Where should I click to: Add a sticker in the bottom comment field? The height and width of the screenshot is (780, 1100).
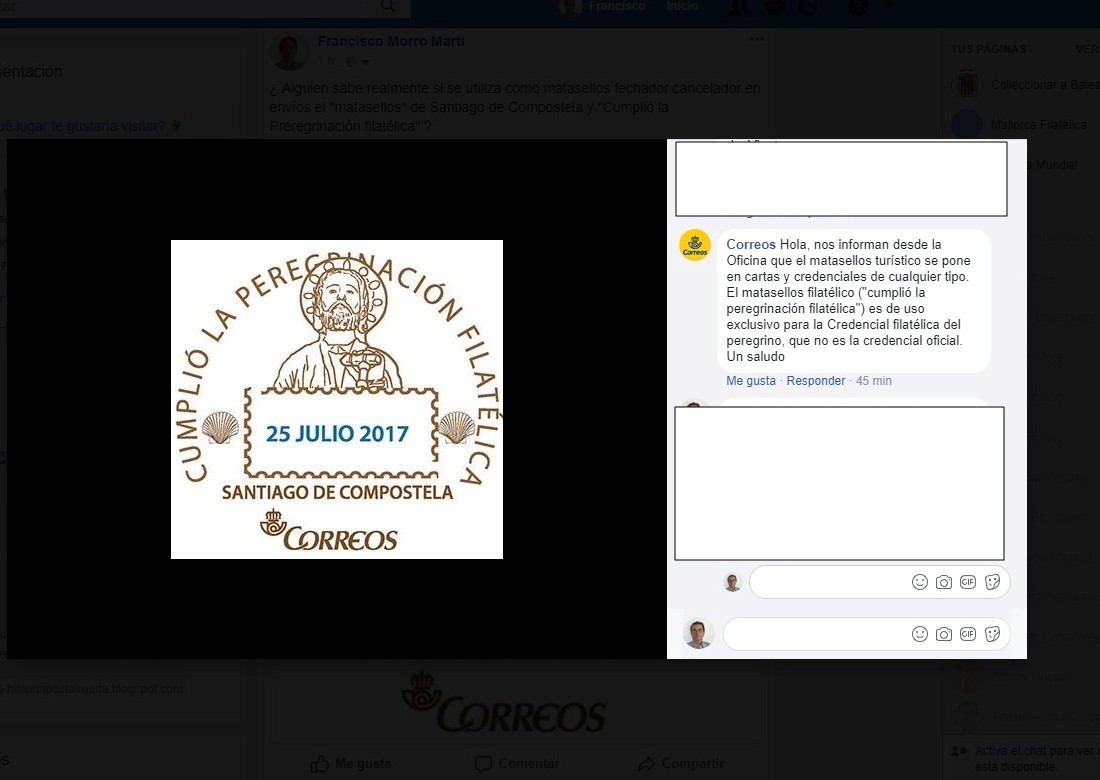(993, 634)
